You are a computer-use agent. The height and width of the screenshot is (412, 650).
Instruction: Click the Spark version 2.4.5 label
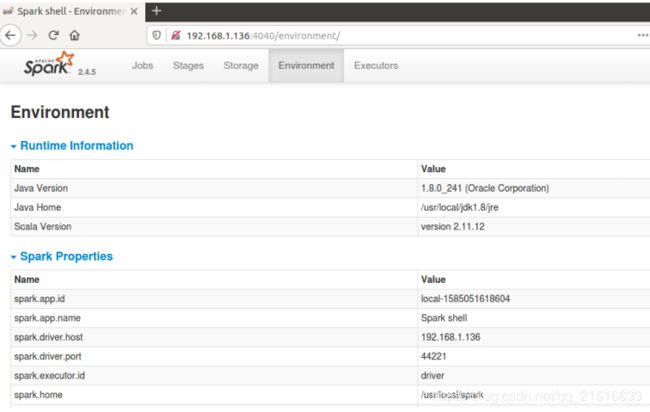[x=87, y=72]
